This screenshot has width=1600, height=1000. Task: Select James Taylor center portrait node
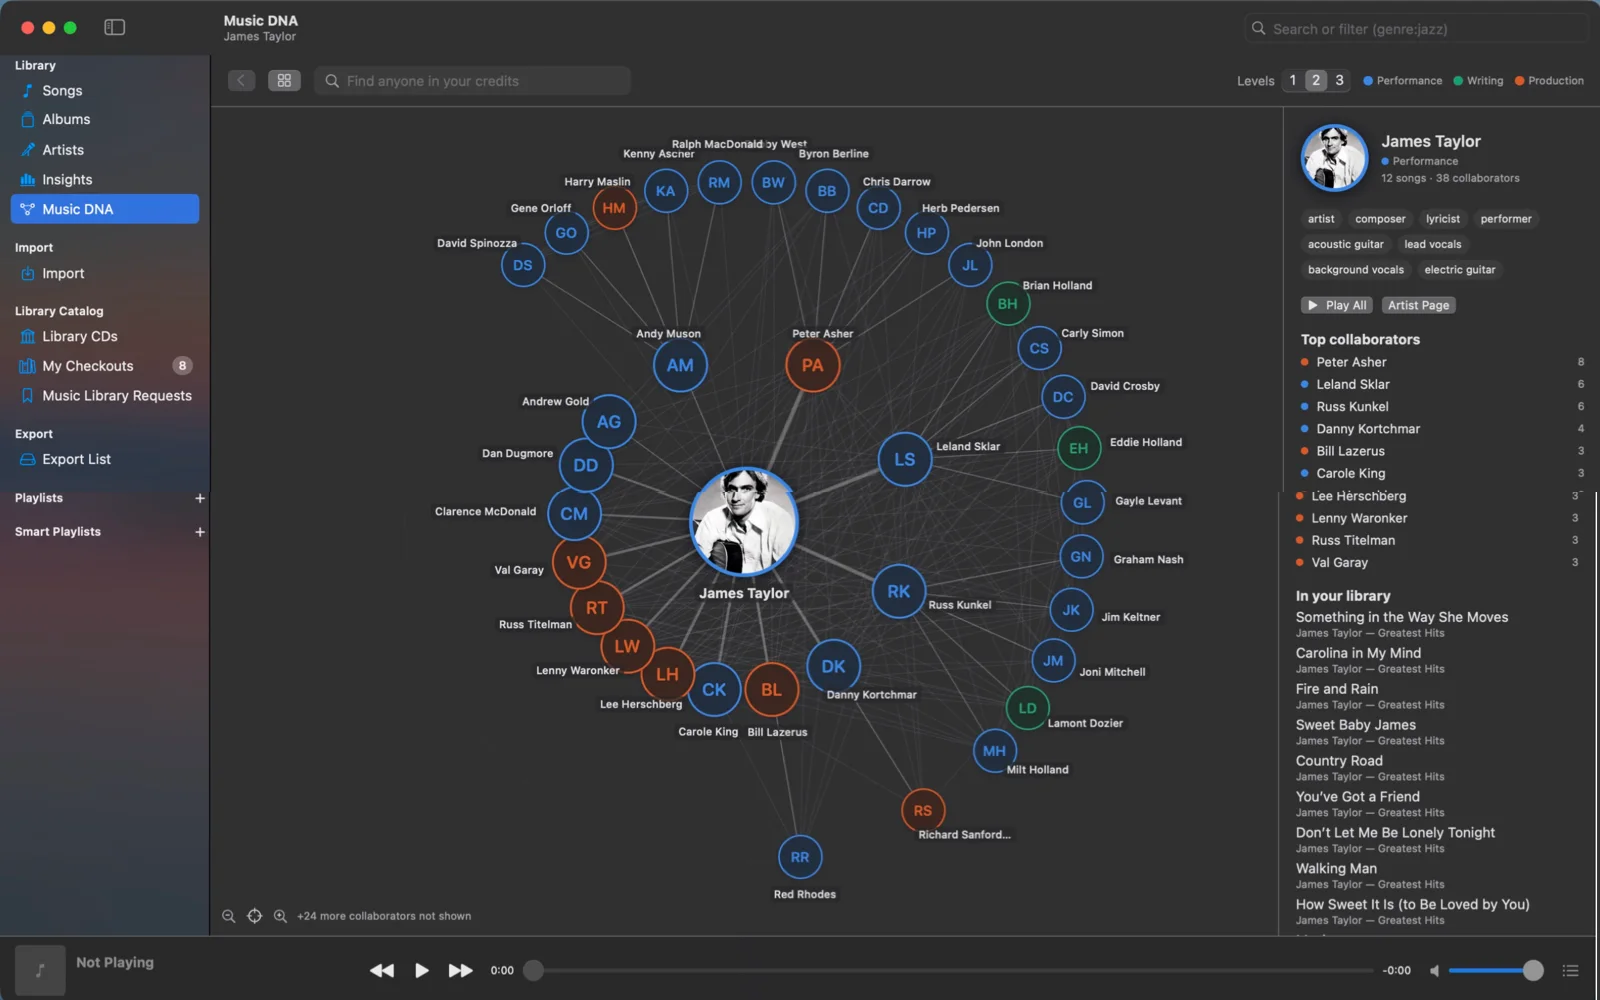coord(744,521)
